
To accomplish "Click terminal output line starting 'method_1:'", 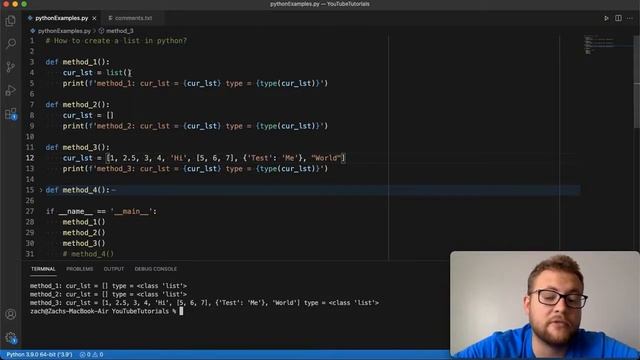I will tap(108, 286).
